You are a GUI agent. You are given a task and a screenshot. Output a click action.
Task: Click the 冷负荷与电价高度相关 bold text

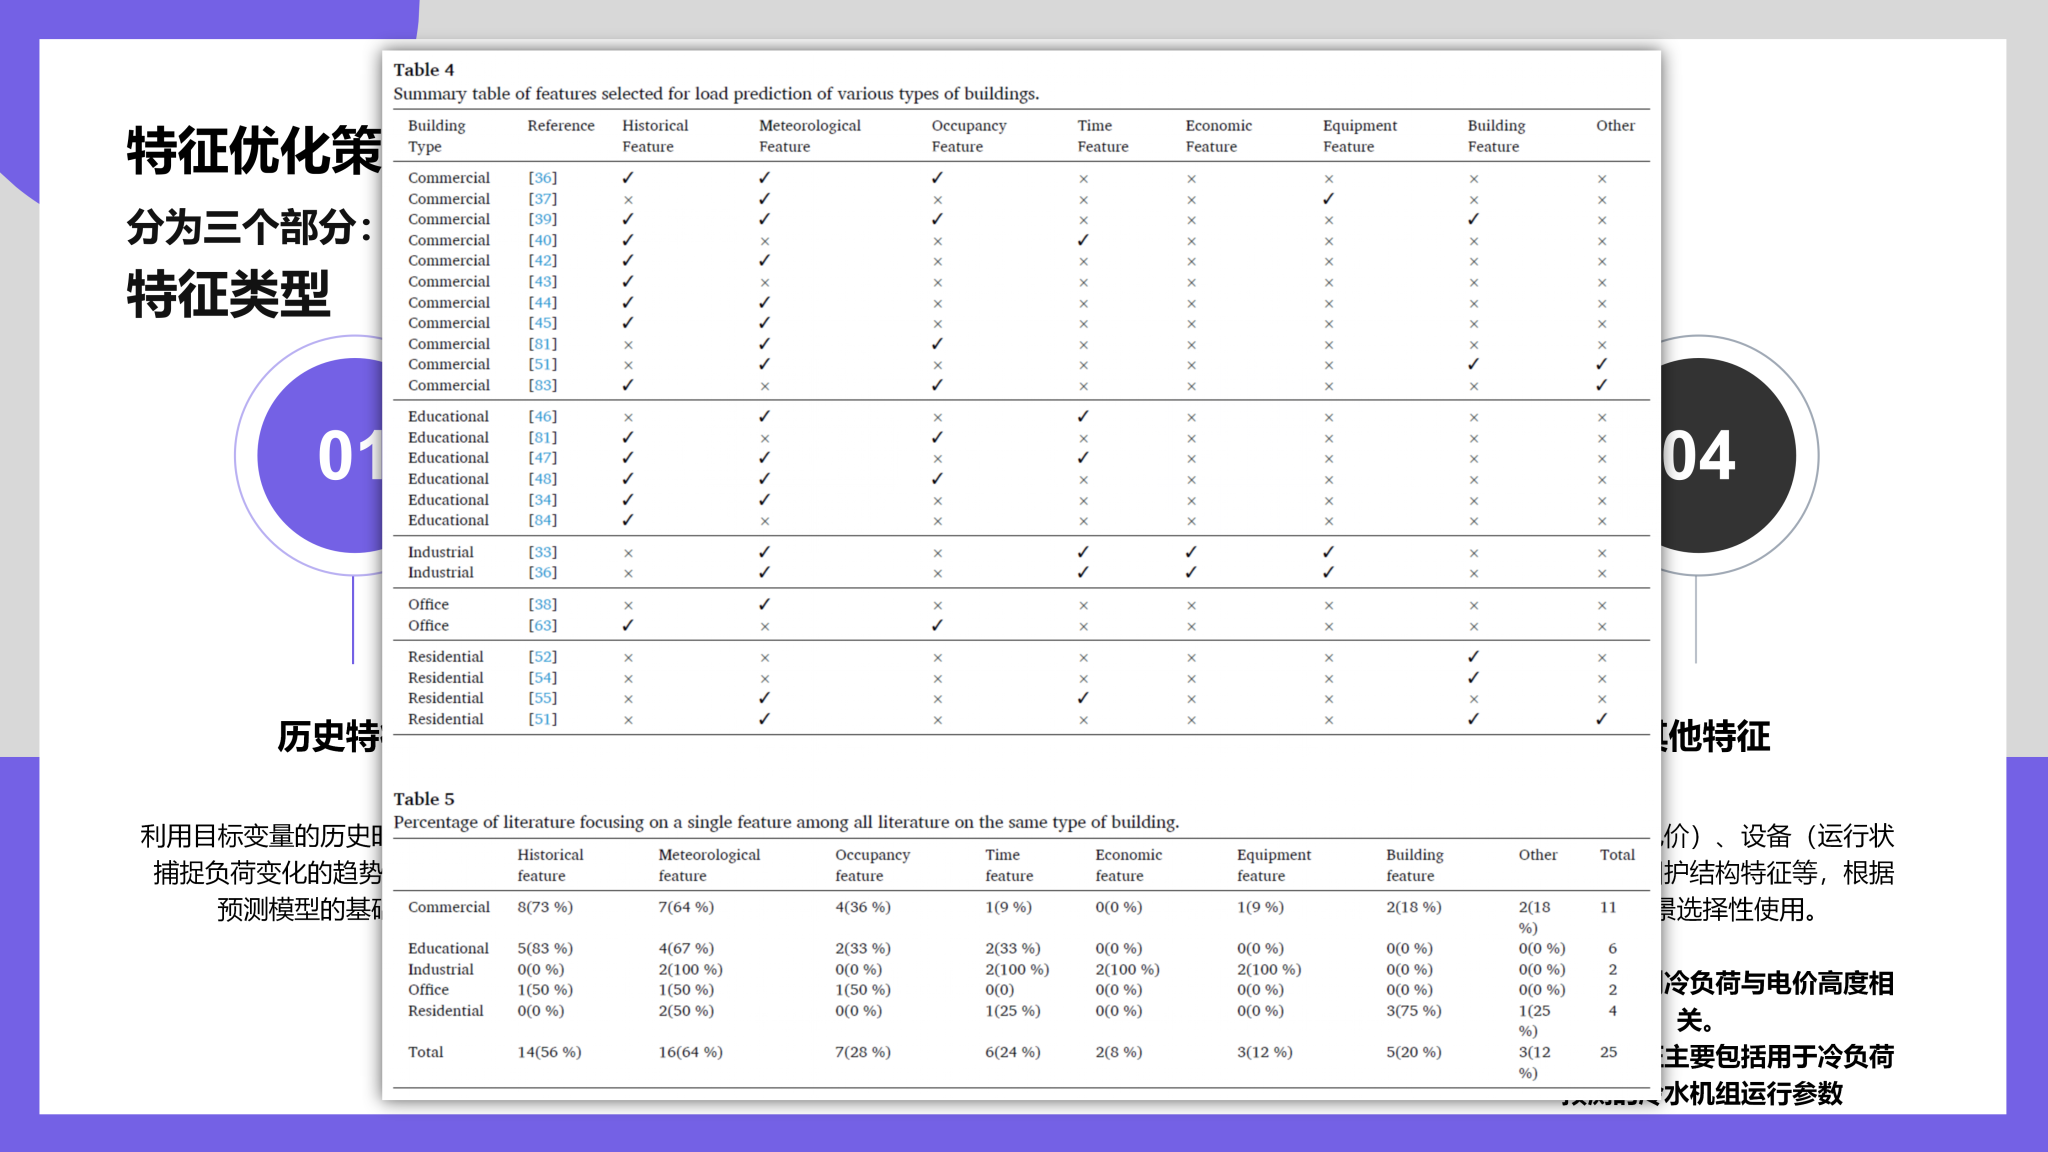[x=1776, y=985]
